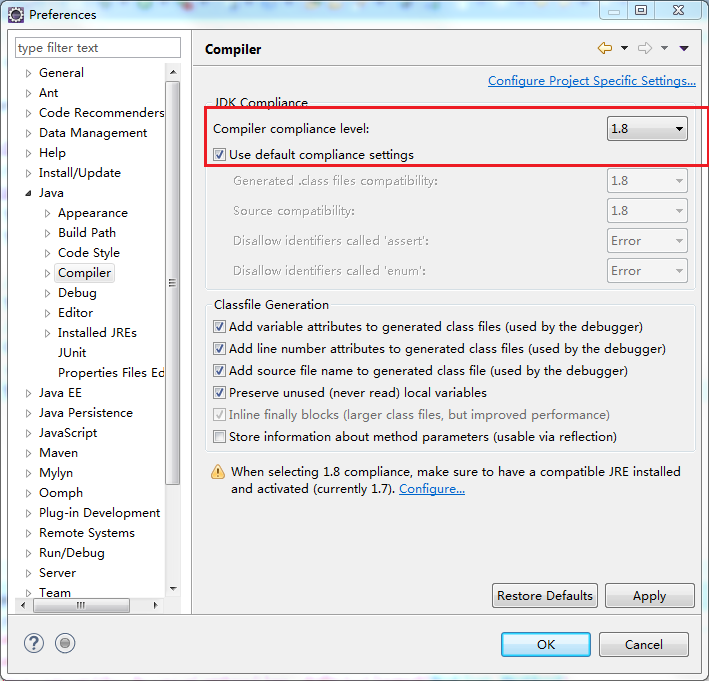Click the back navigation arrow icon
Image resolution: width=709 pixels, height=681 pixels.
[605, 47]
